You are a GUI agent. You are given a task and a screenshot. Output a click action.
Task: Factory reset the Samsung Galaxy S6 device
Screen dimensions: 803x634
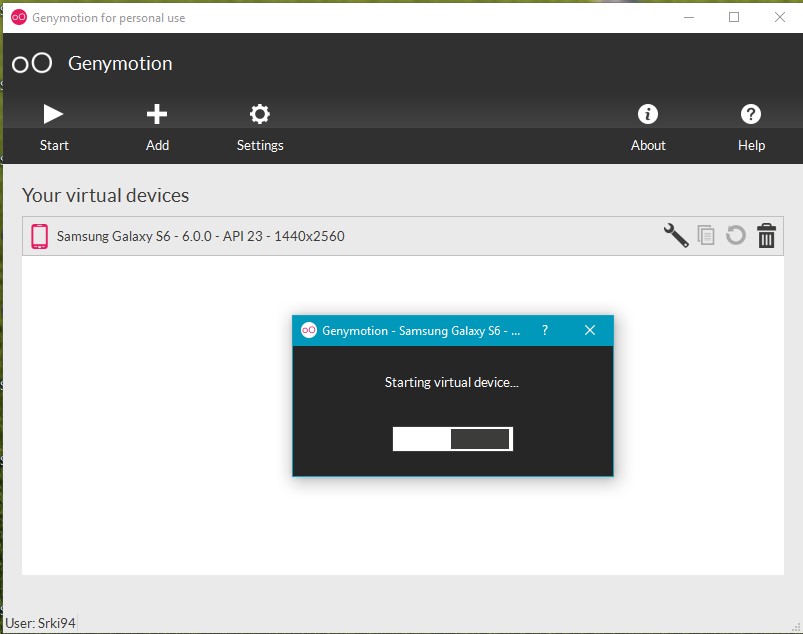(x=735, y=236)
